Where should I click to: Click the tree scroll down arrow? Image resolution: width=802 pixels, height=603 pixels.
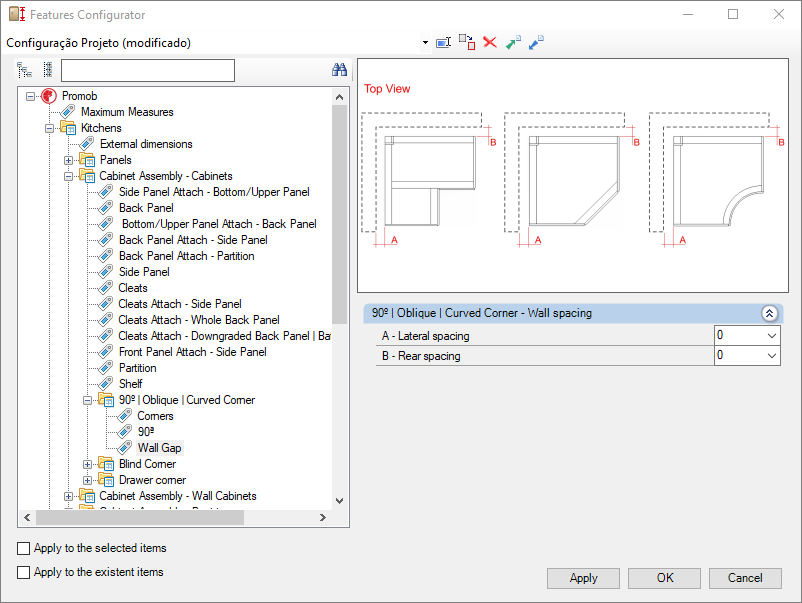tap(339, 501)
